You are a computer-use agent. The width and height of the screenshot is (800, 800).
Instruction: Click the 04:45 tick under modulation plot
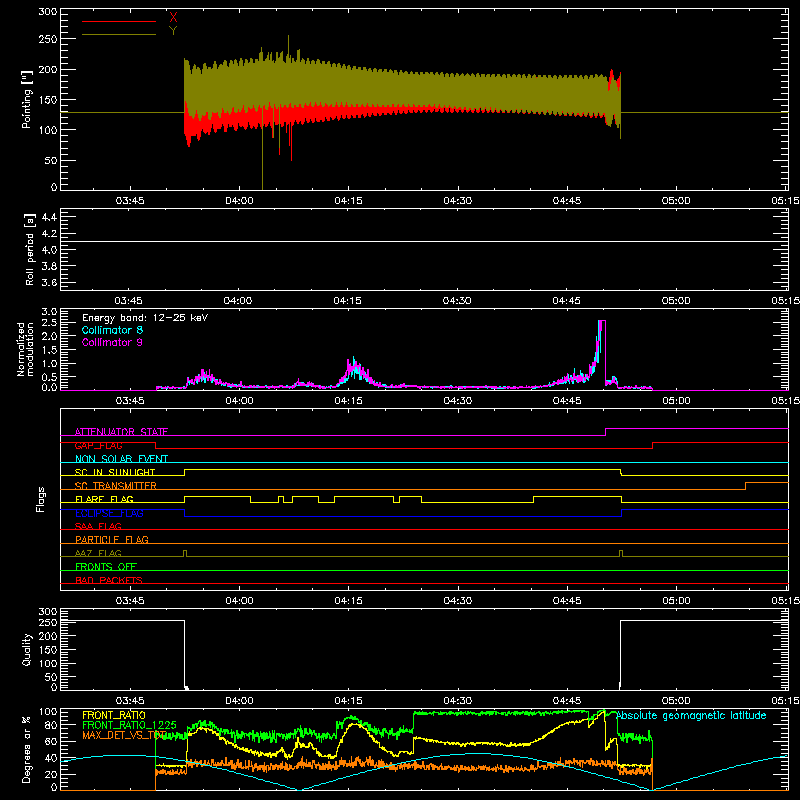(567, 401)
